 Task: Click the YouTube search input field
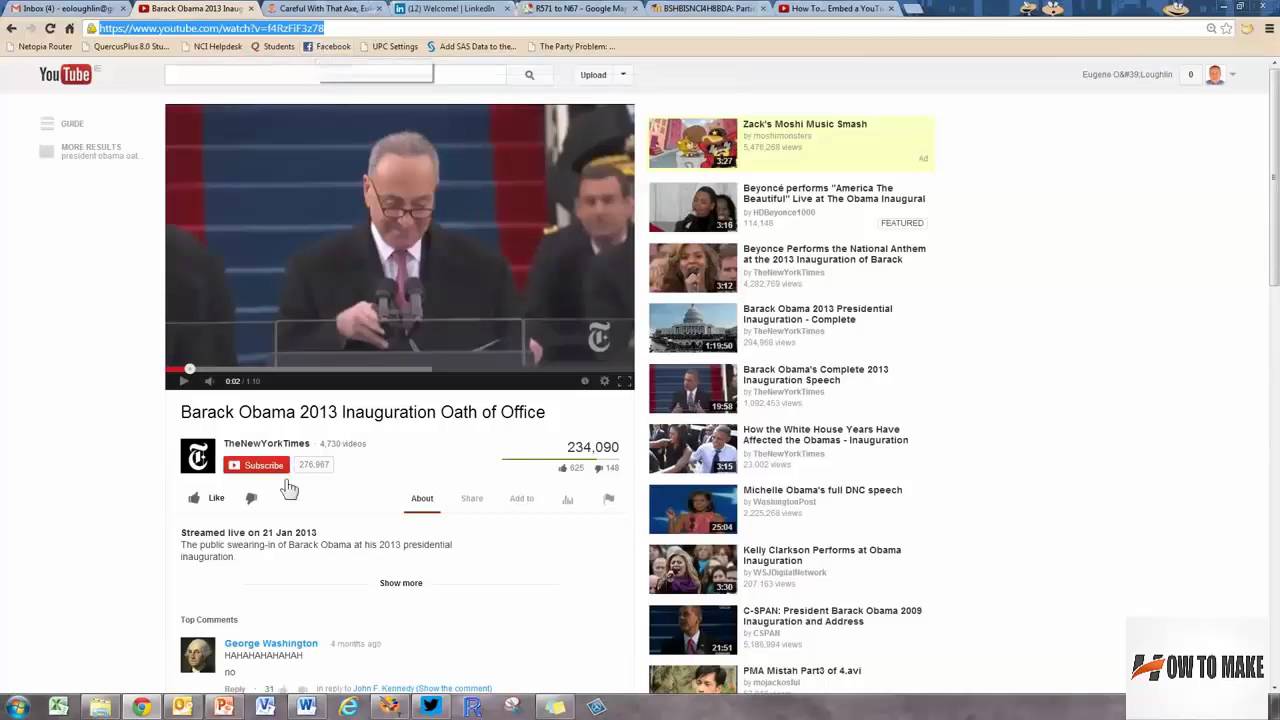coord(336,75)
